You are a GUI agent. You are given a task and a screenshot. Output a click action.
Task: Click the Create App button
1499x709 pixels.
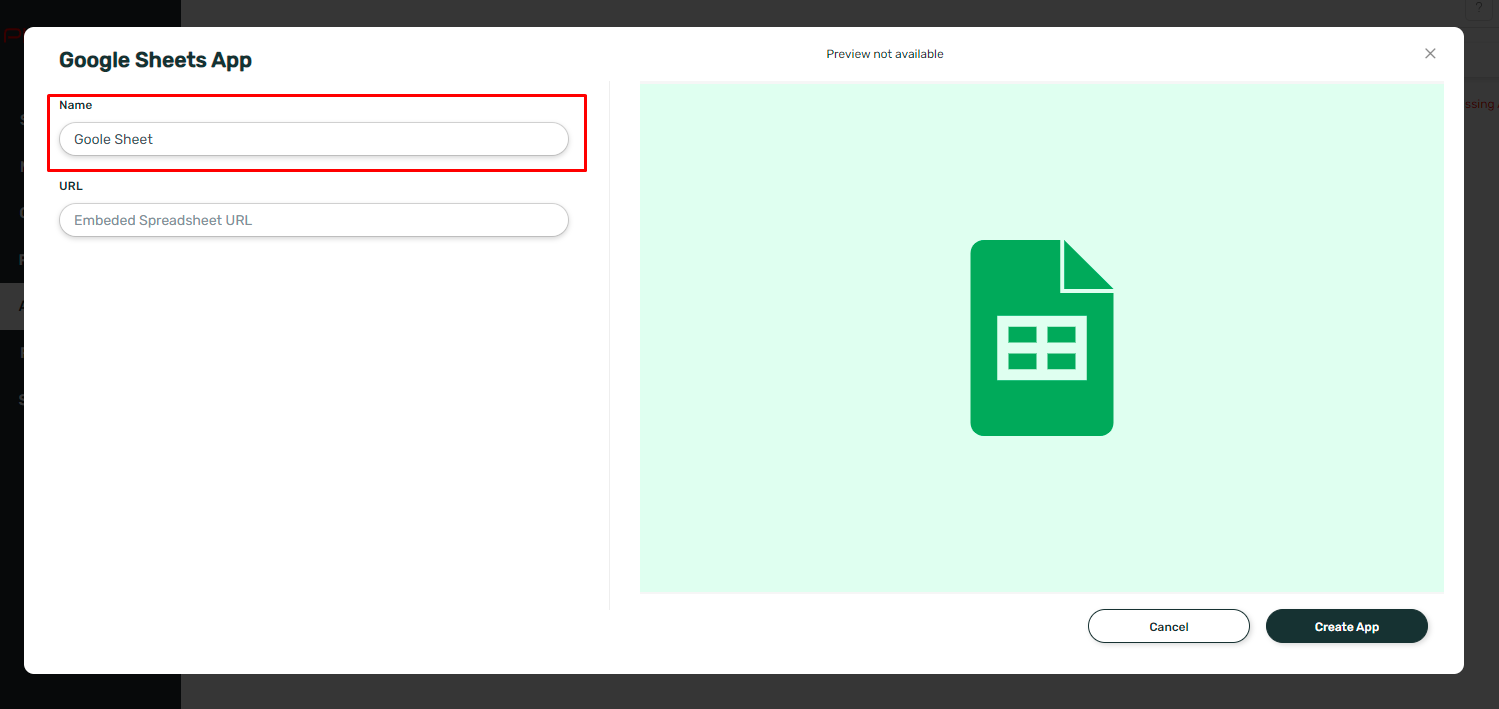tap(1346, 626)
